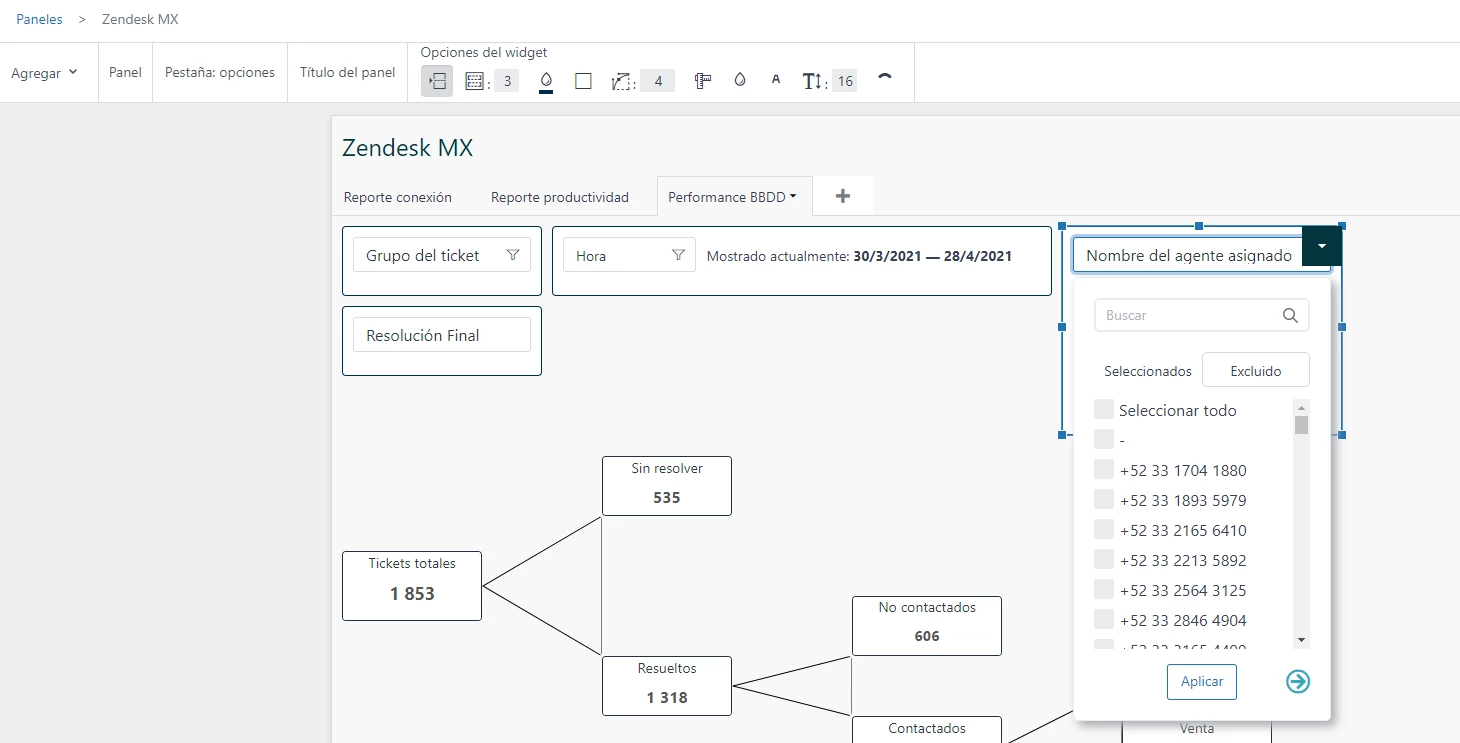Select the No contactados 606 box
Screen dimensions: 1460x743
pyautogui.click(x=927, y=626)
